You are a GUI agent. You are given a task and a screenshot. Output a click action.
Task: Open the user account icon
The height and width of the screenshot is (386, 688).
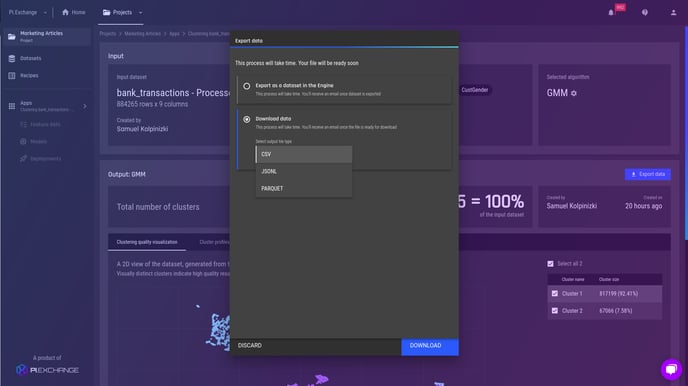pos(673,13)
